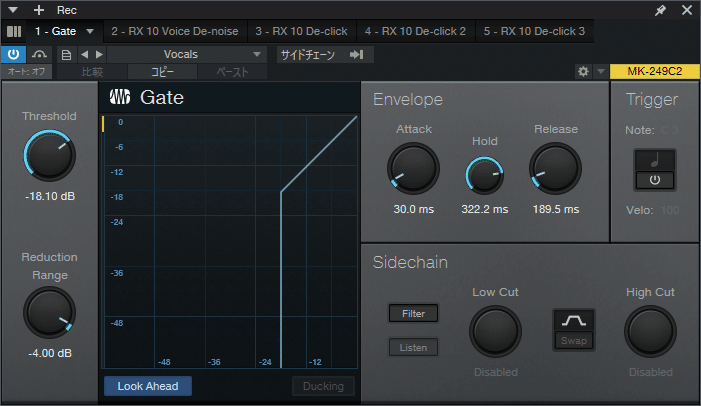701x406 pixels.
Task: Click the ペースト paste button
Action: tap(232, 72)
